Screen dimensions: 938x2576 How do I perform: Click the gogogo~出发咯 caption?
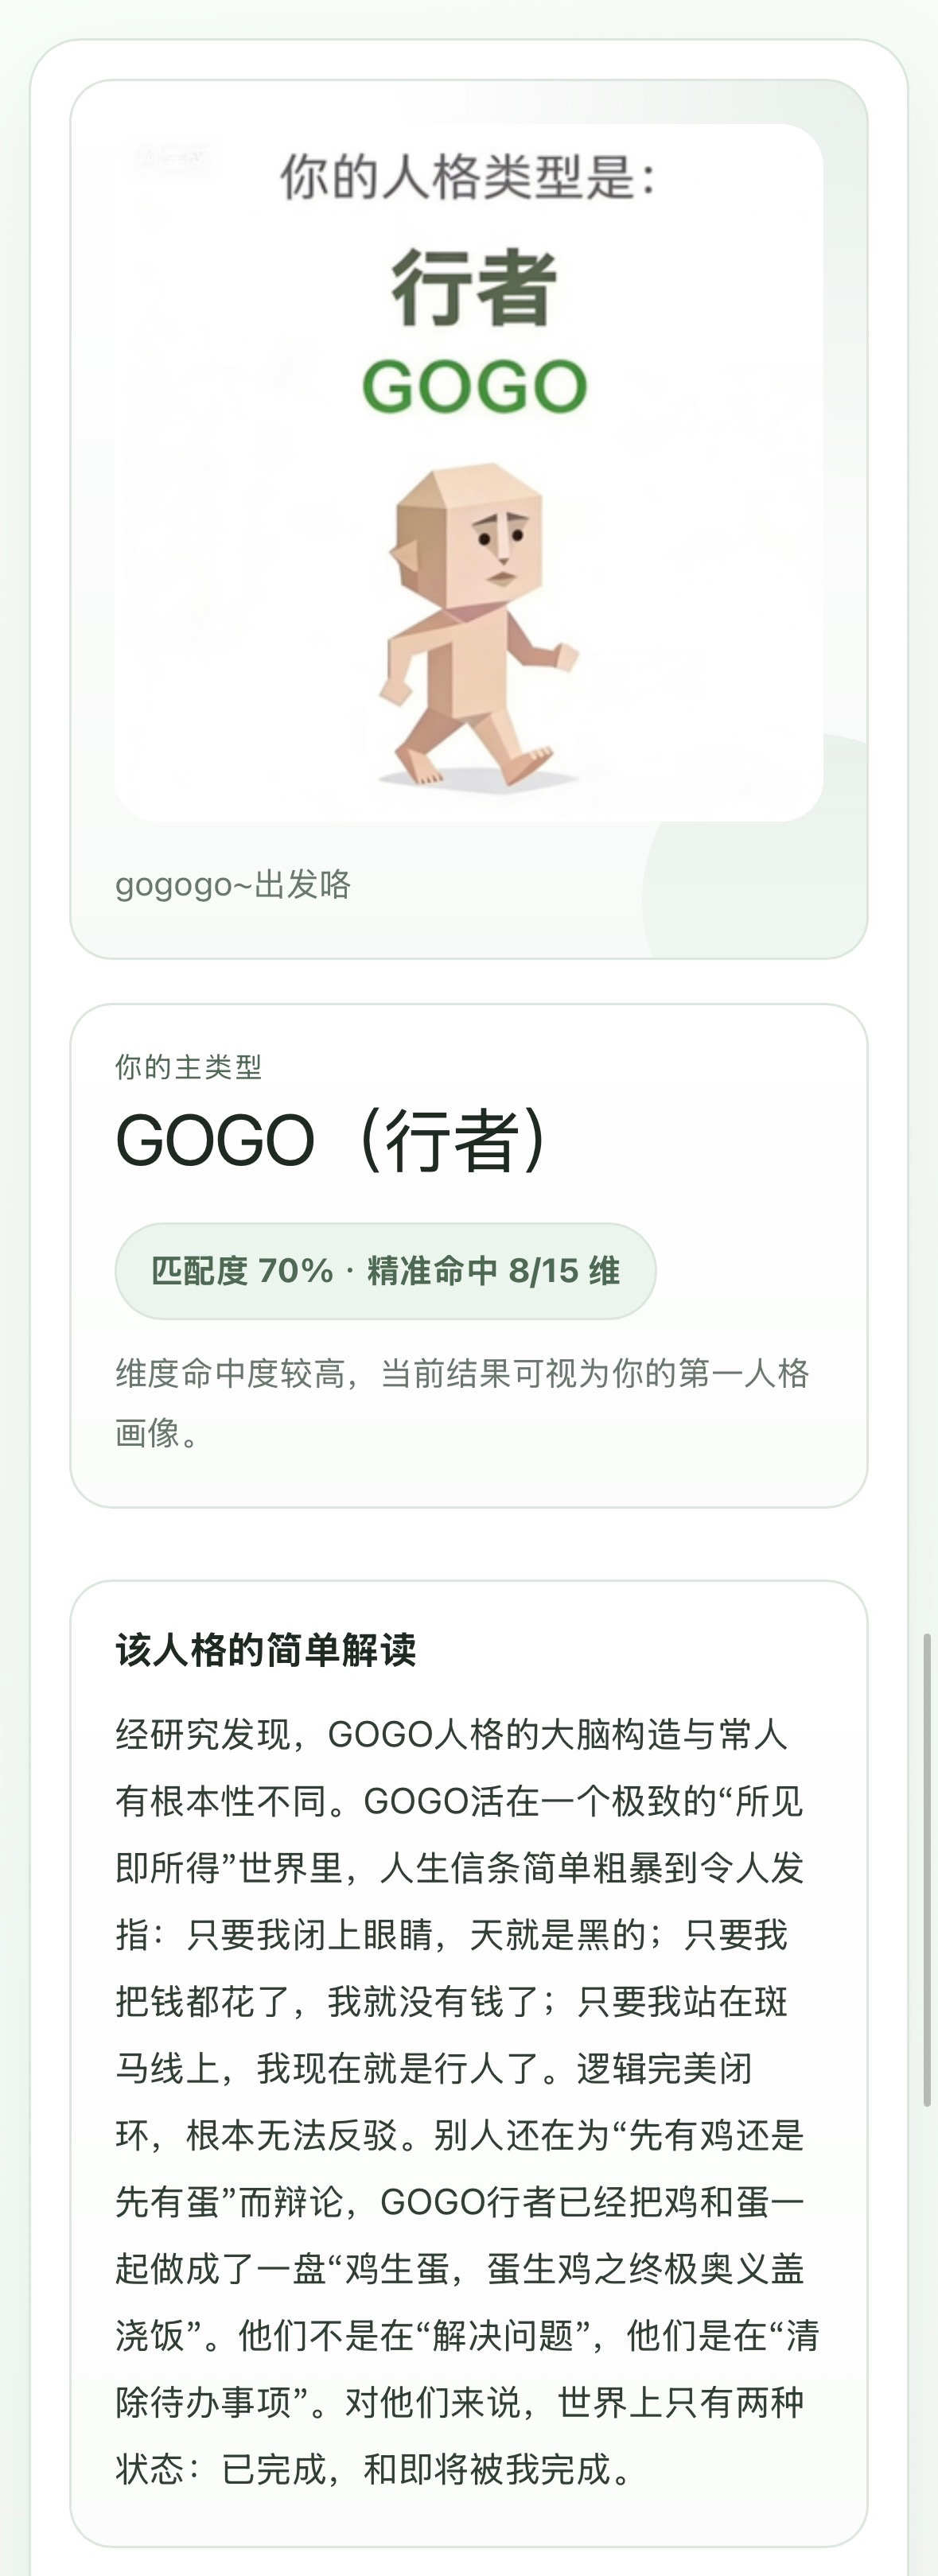(233, 885)
